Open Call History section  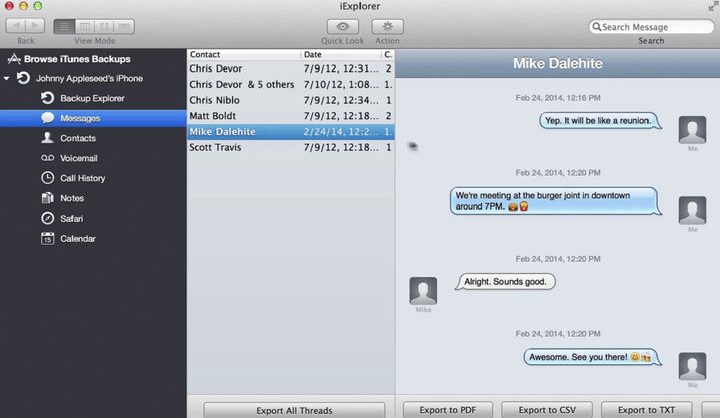[x=82, y=178]
